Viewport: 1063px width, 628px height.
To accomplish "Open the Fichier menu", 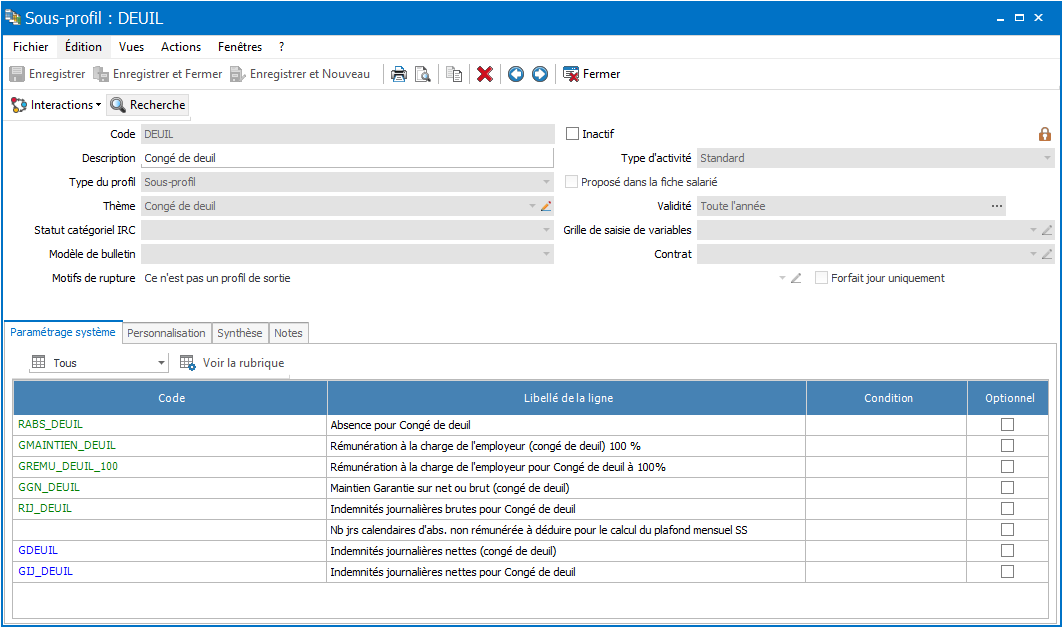I will pyautogui.click(x=31, y=47).
